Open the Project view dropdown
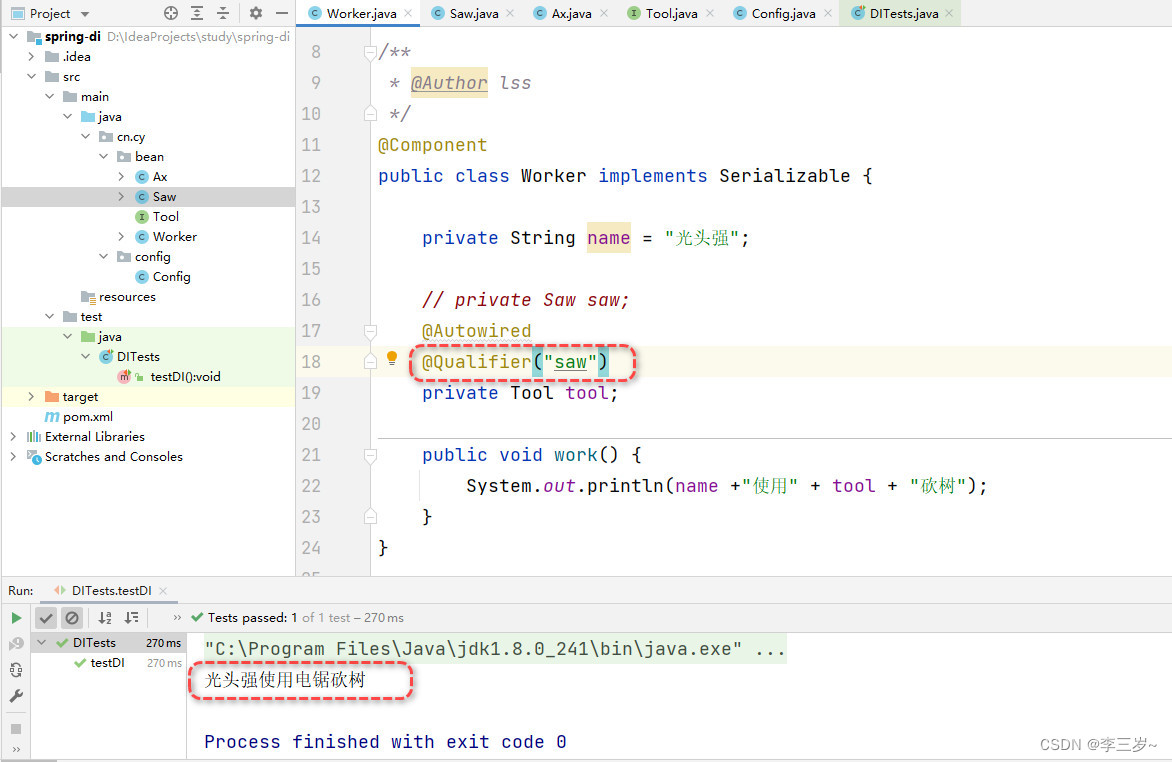This screenshot has height=762, width=1172. coord(50,13)
